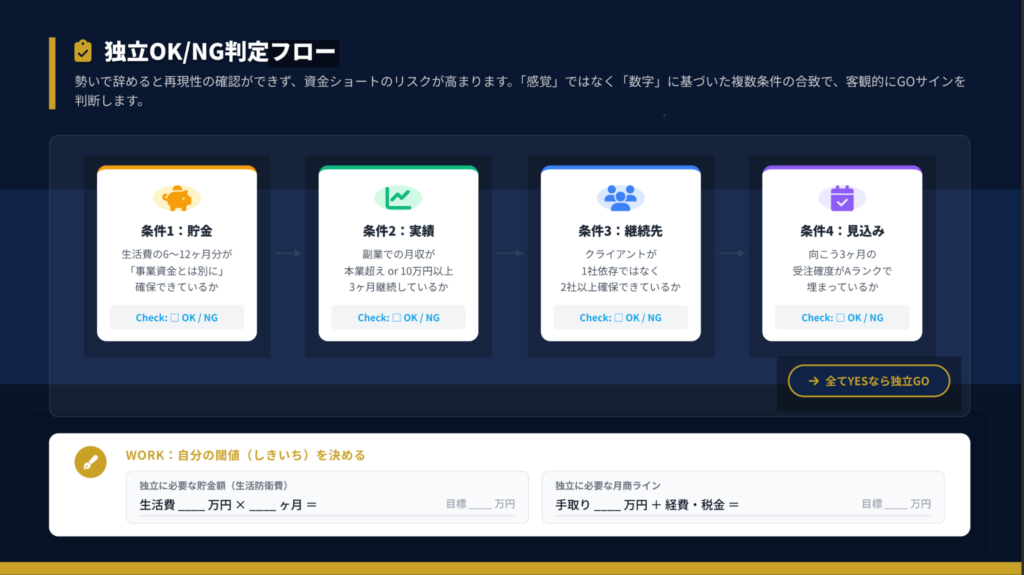This screenshot has width=1024, height=575.
Task: Click the WORK：自分の閾値 heading text
Action: click(245, 455)
